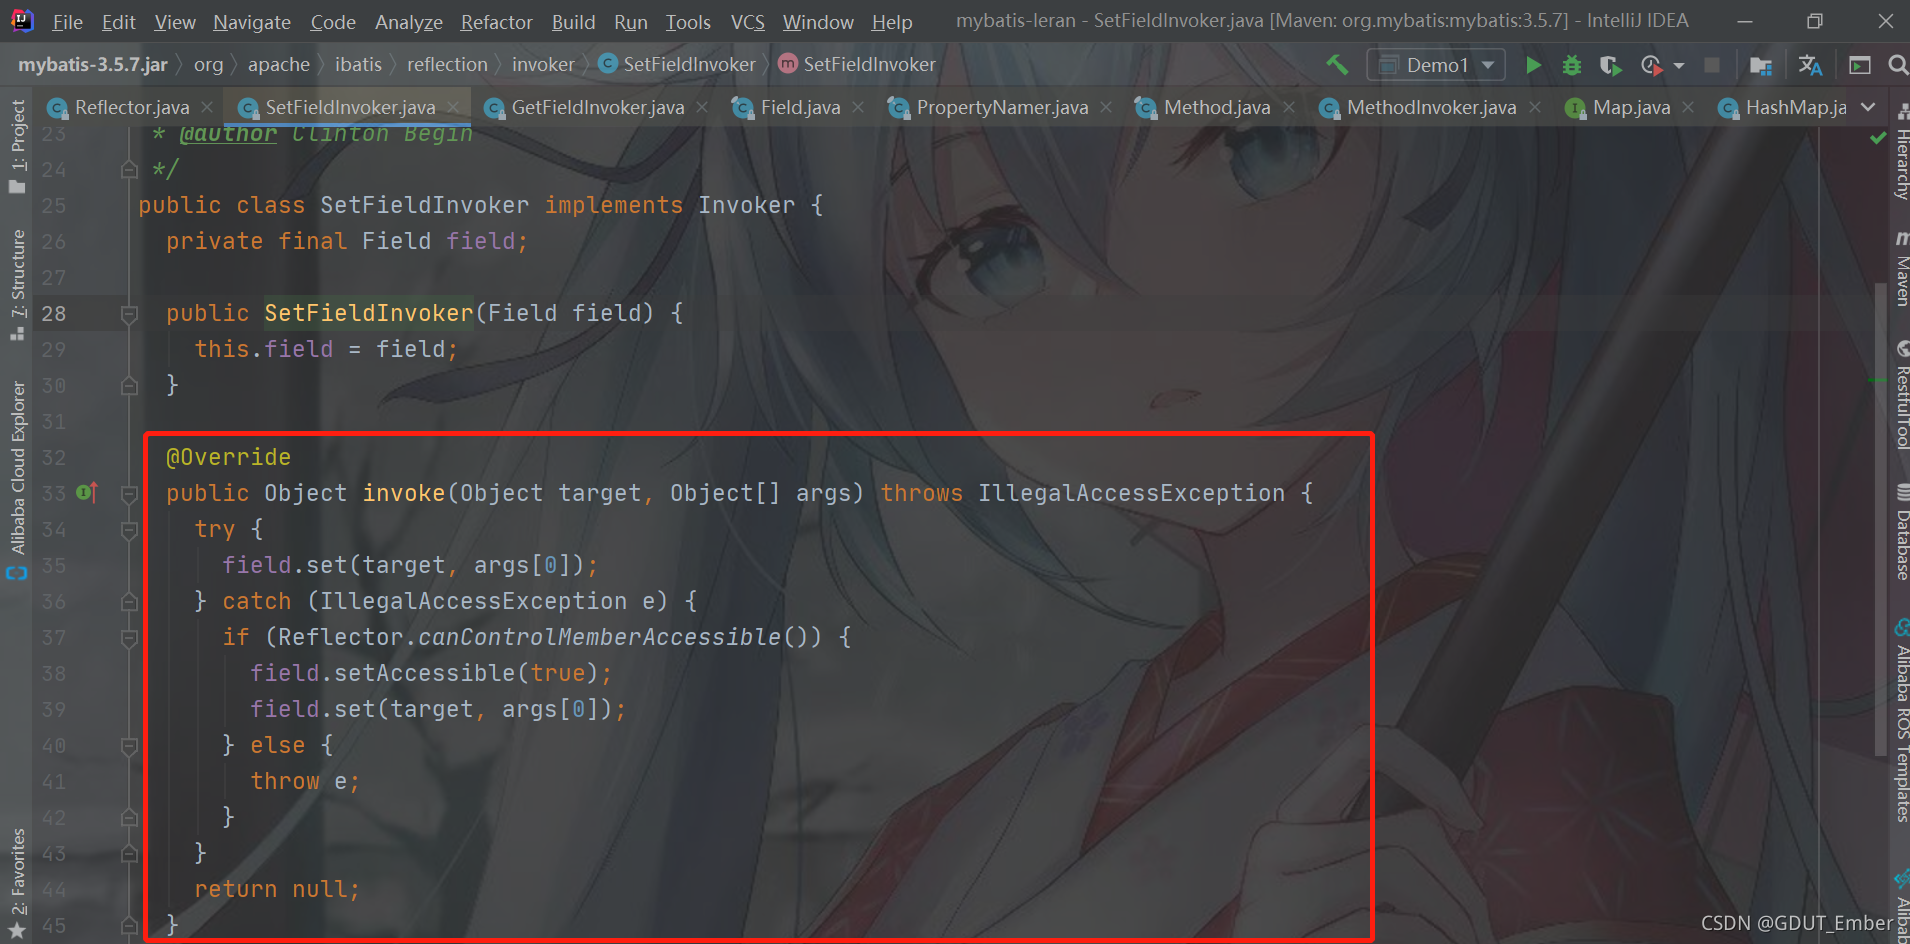This screenshot has height=944, width=1910.
Task: Open Project Structure icon
Action: 1761,65
